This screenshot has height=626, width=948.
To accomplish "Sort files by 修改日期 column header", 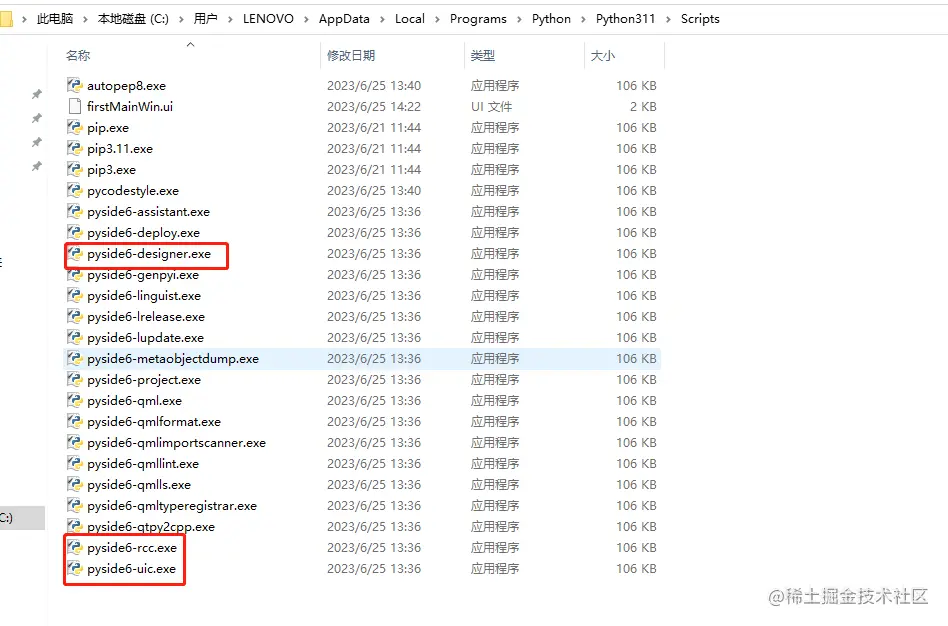I will pyautogui.click(x=351, y=56).
